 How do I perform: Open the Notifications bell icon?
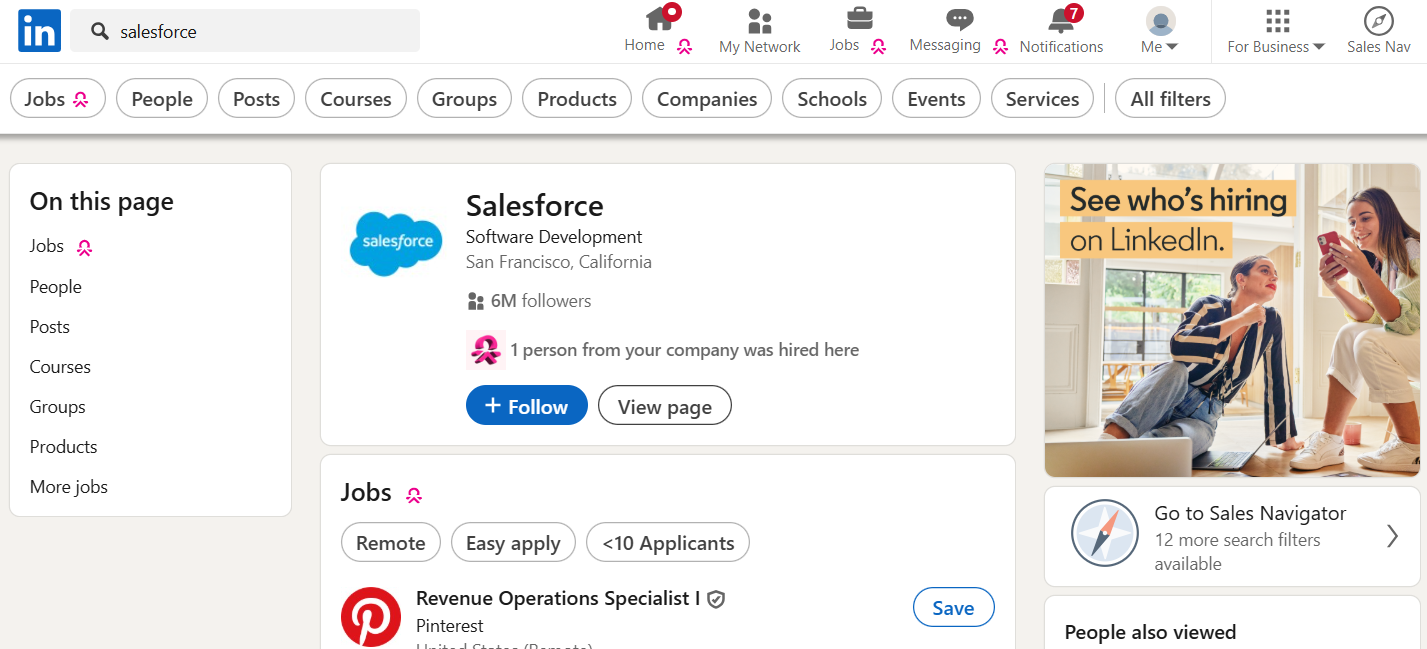(x=1061, y=20)
